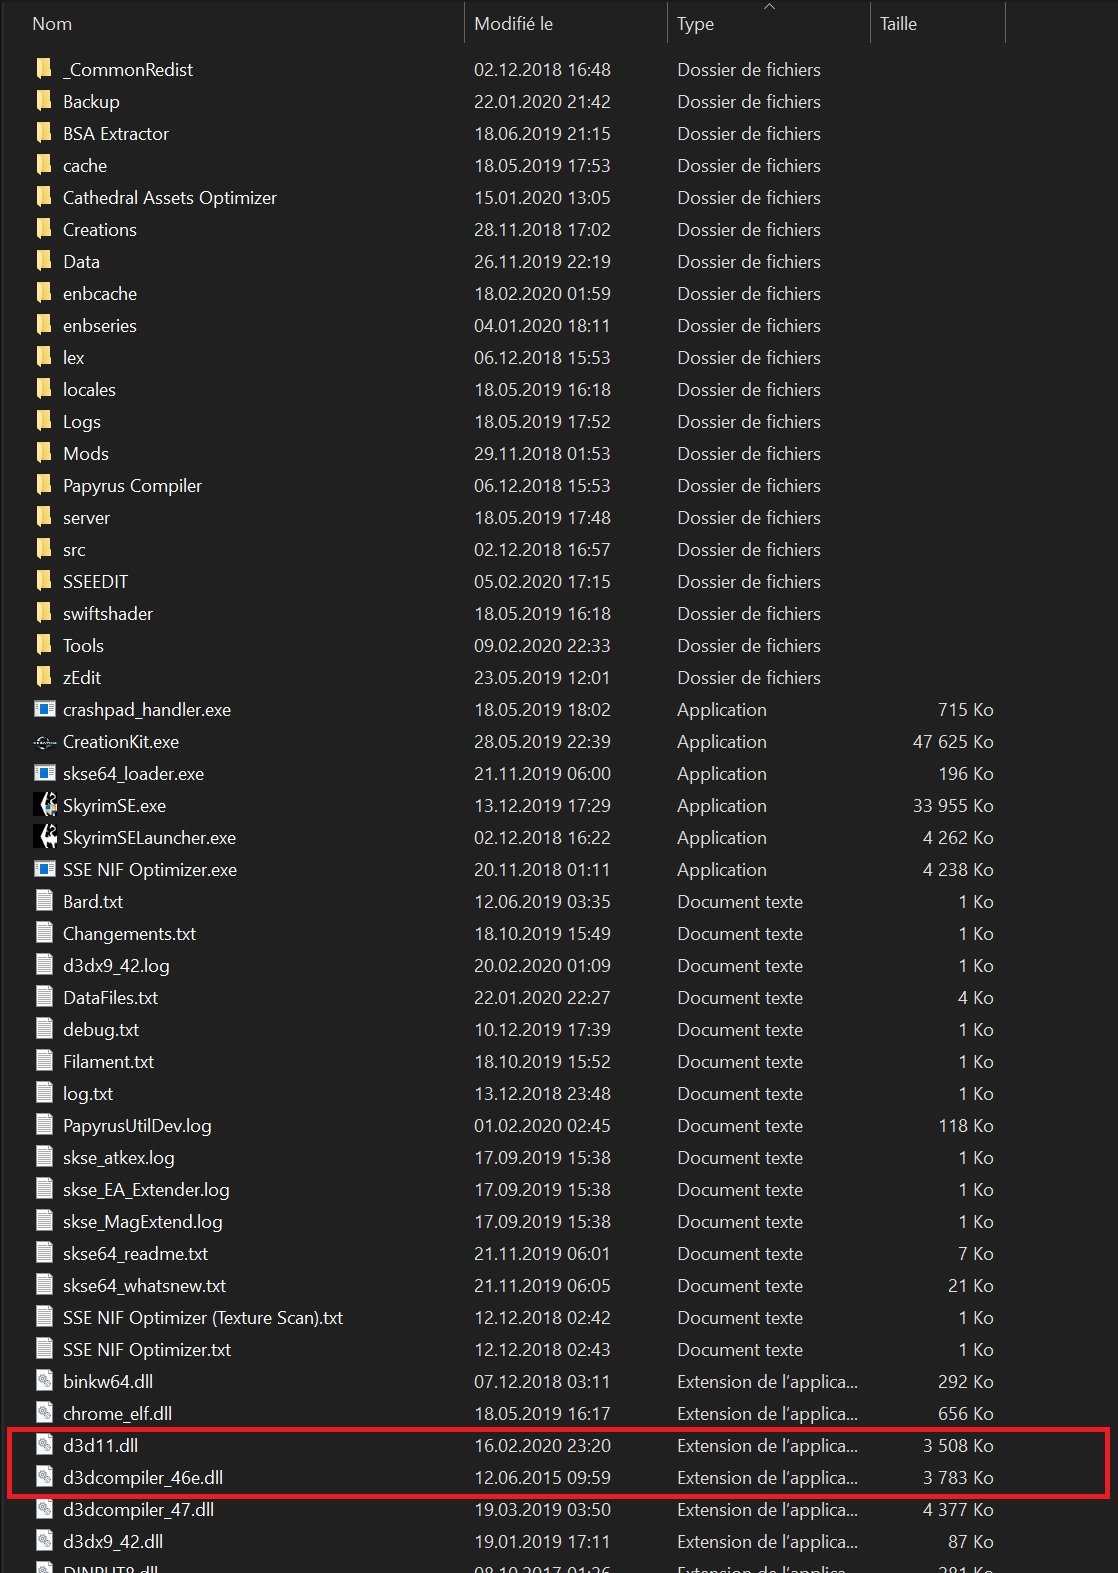The image size is (1118, 1573).
Task: Click the d3dcompiler_46e.dll file icon
Action: click(44, 1477)
